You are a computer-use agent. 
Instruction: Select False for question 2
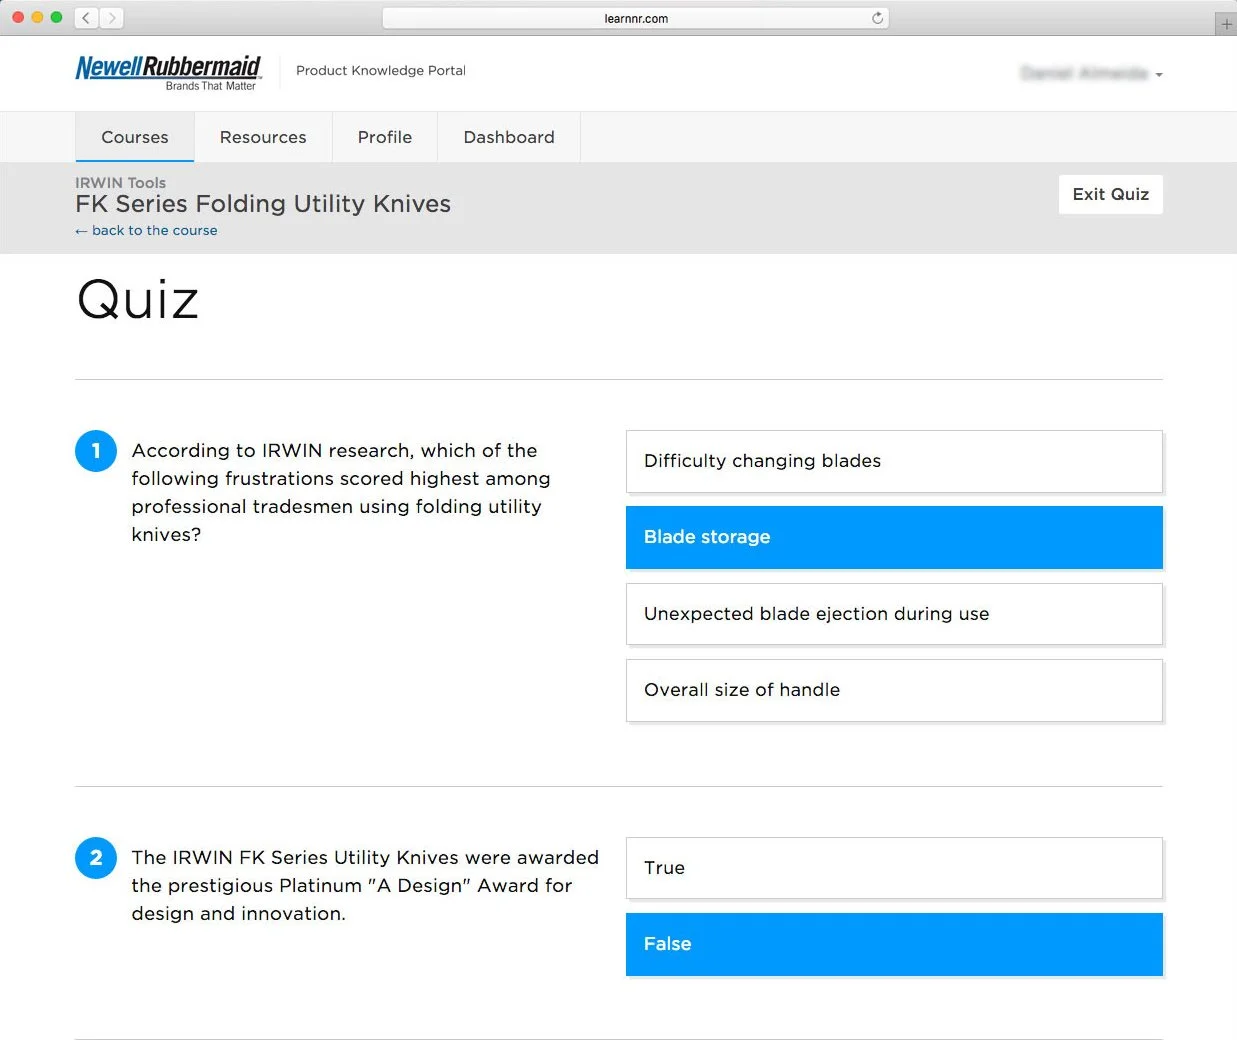pos(894,944)
